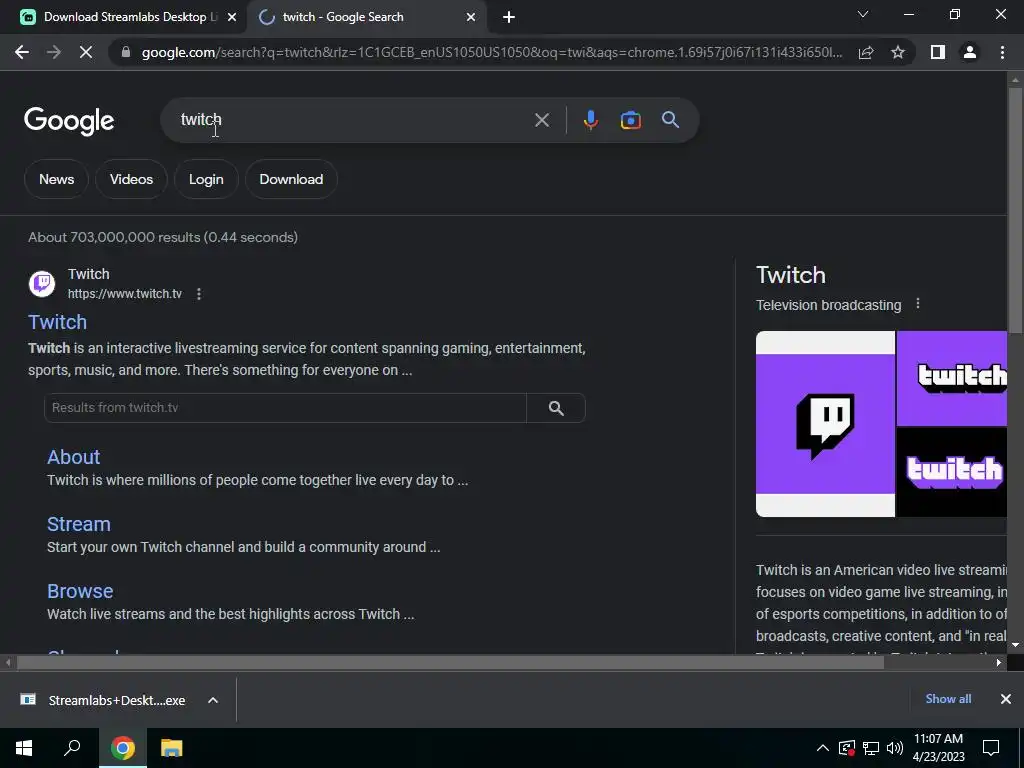Viewport: 1024px width, 768px height.
Task: Stop the page loading with the X icon
Action: (86, 52)
